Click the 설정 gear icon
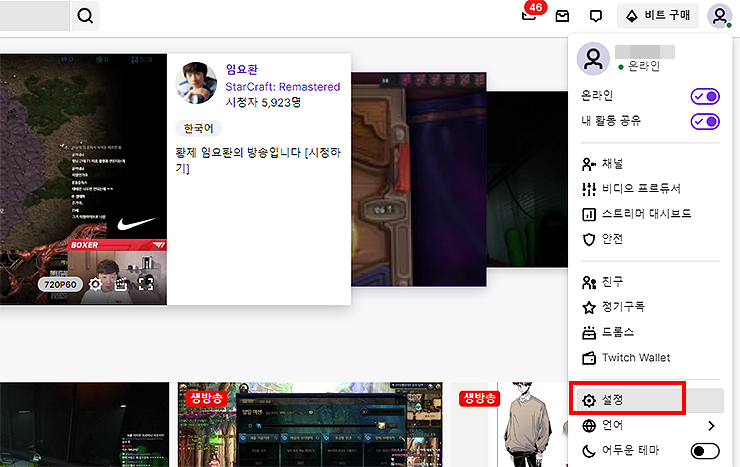This screenshot has width=740, height=467. point(589,400)
